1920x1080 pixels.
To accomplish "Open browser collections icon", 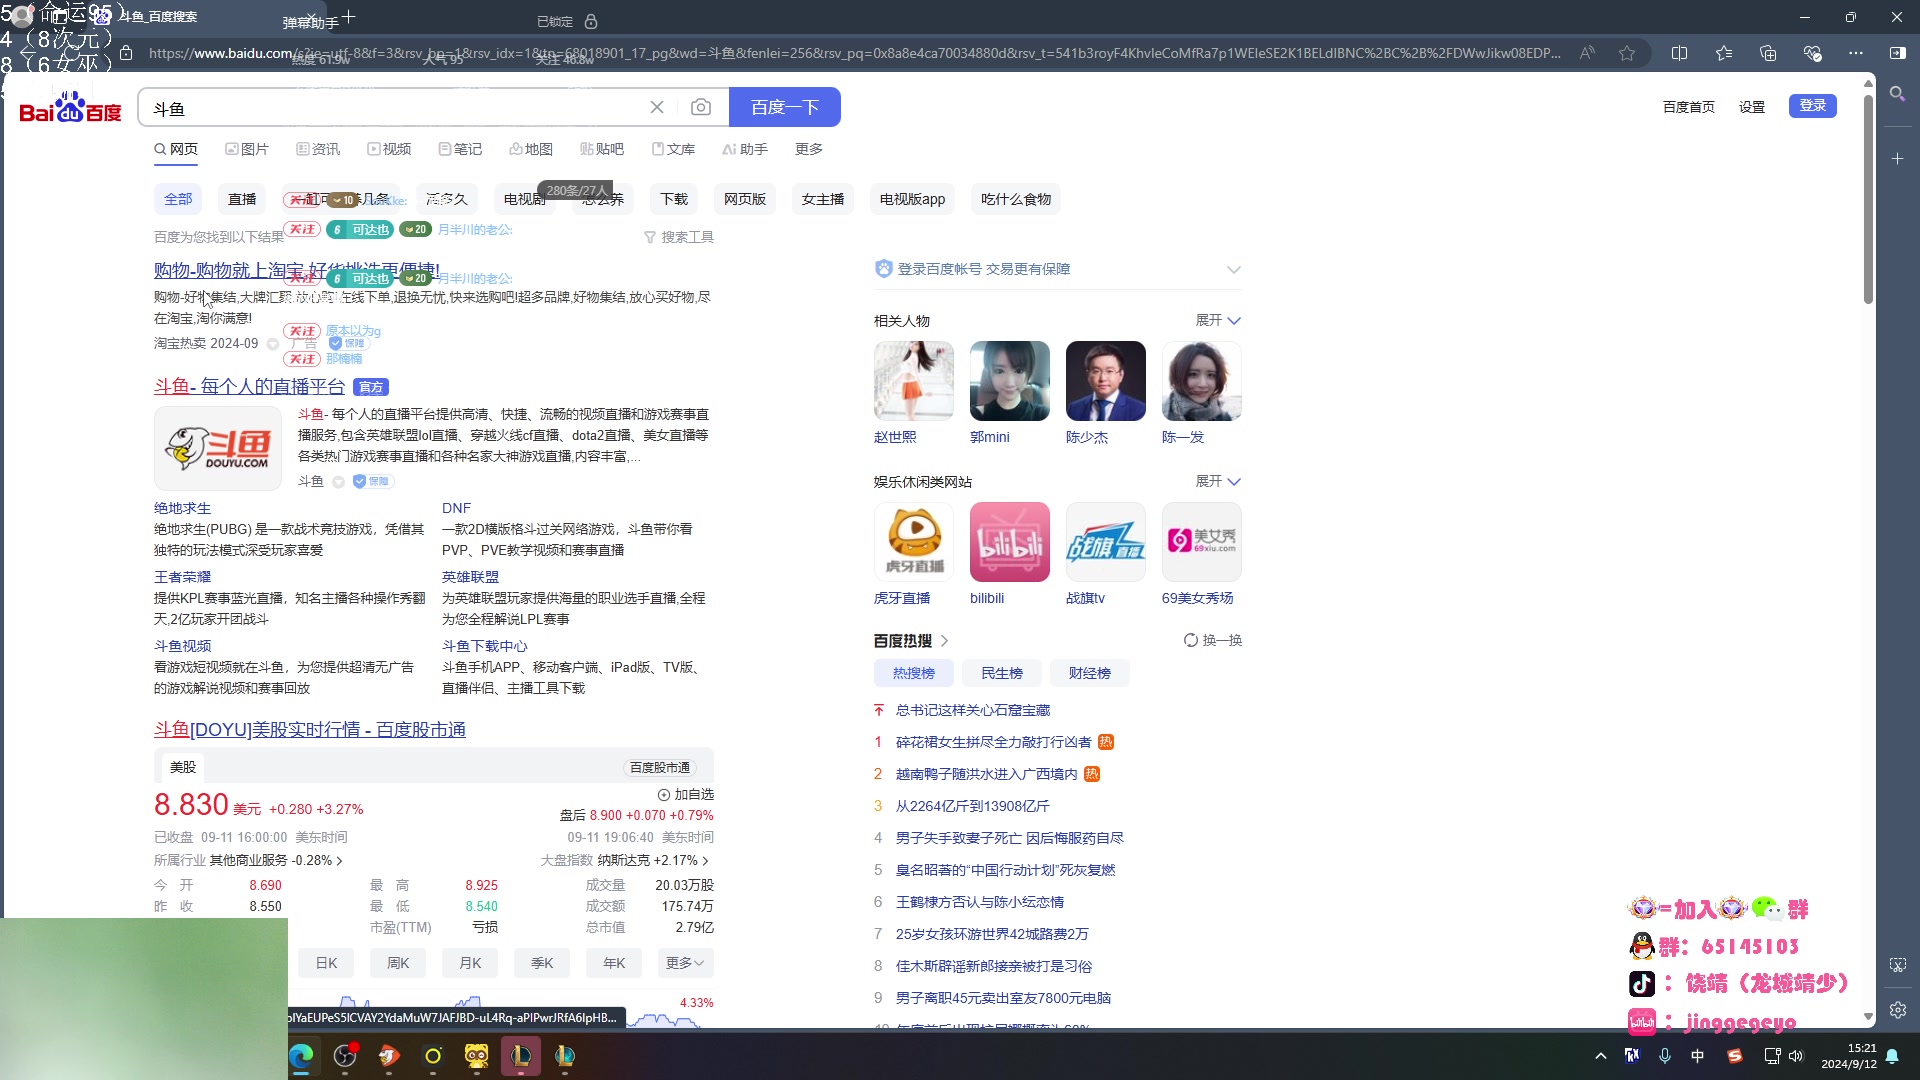I will pyautogui.click(x=1768, y=53).
